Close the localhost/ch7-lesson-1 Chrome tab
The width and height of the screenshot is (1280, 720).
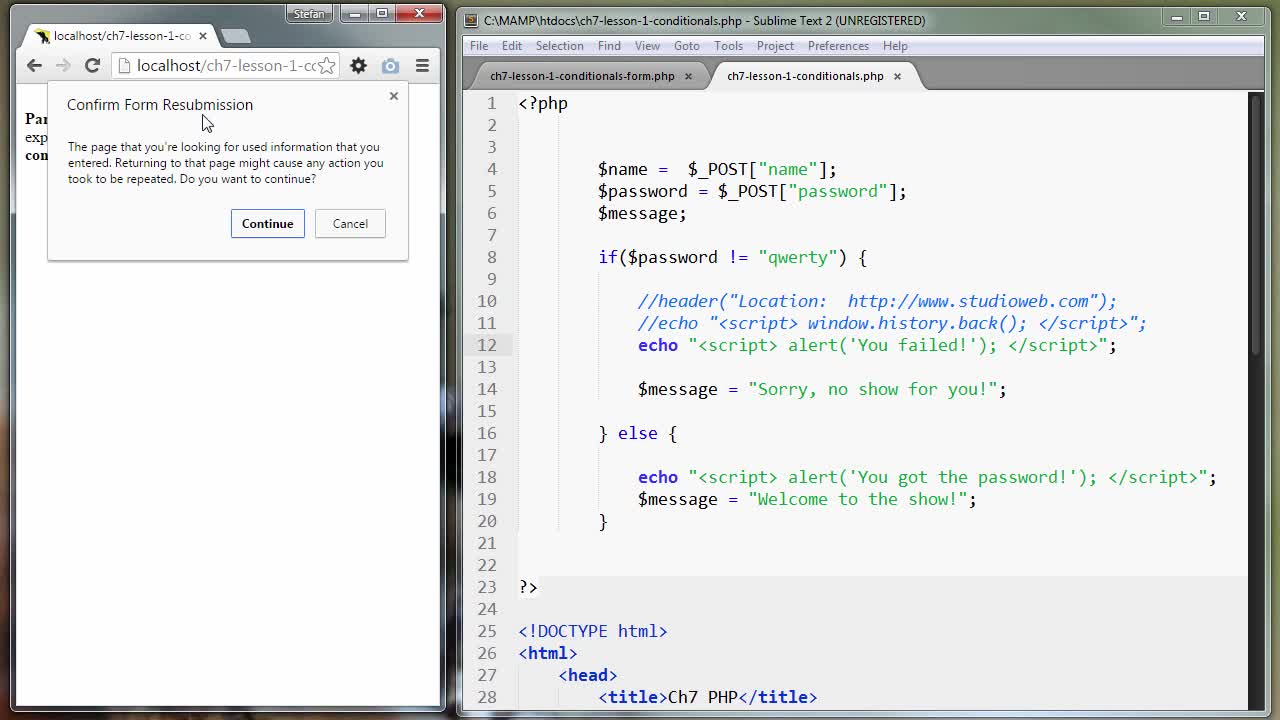click(202, 36)
